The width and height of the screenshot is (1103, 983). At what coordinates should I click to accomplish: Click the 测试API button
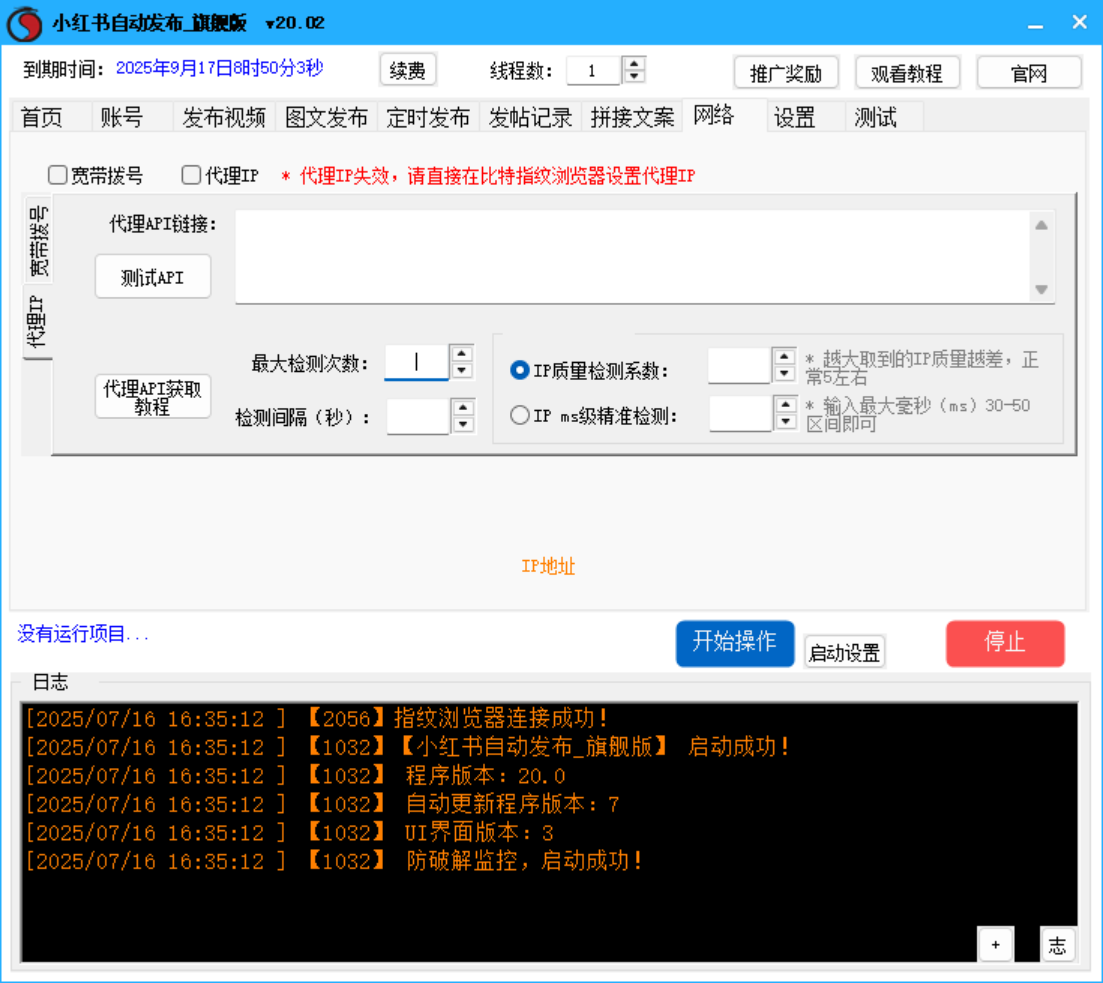(153, 277)
